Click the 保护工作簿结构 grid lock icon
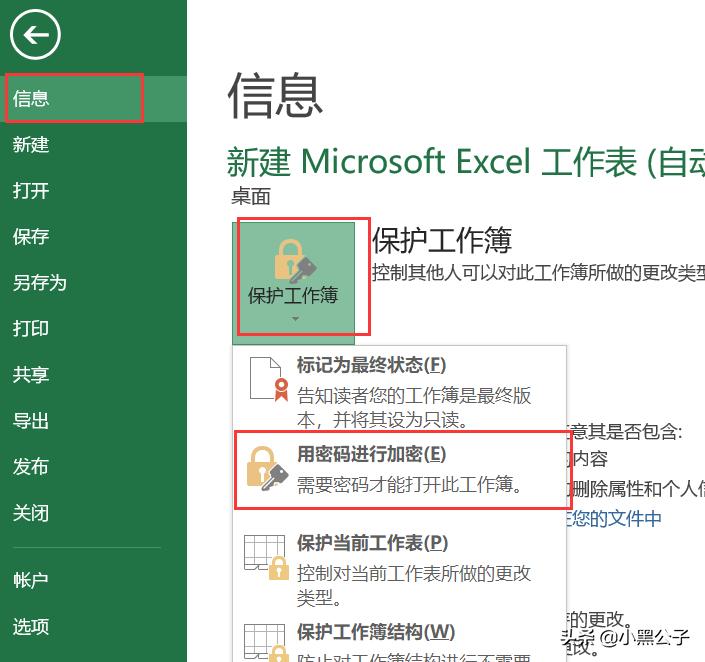The width and height of the screenshot is (705, 662). [266, 642]
